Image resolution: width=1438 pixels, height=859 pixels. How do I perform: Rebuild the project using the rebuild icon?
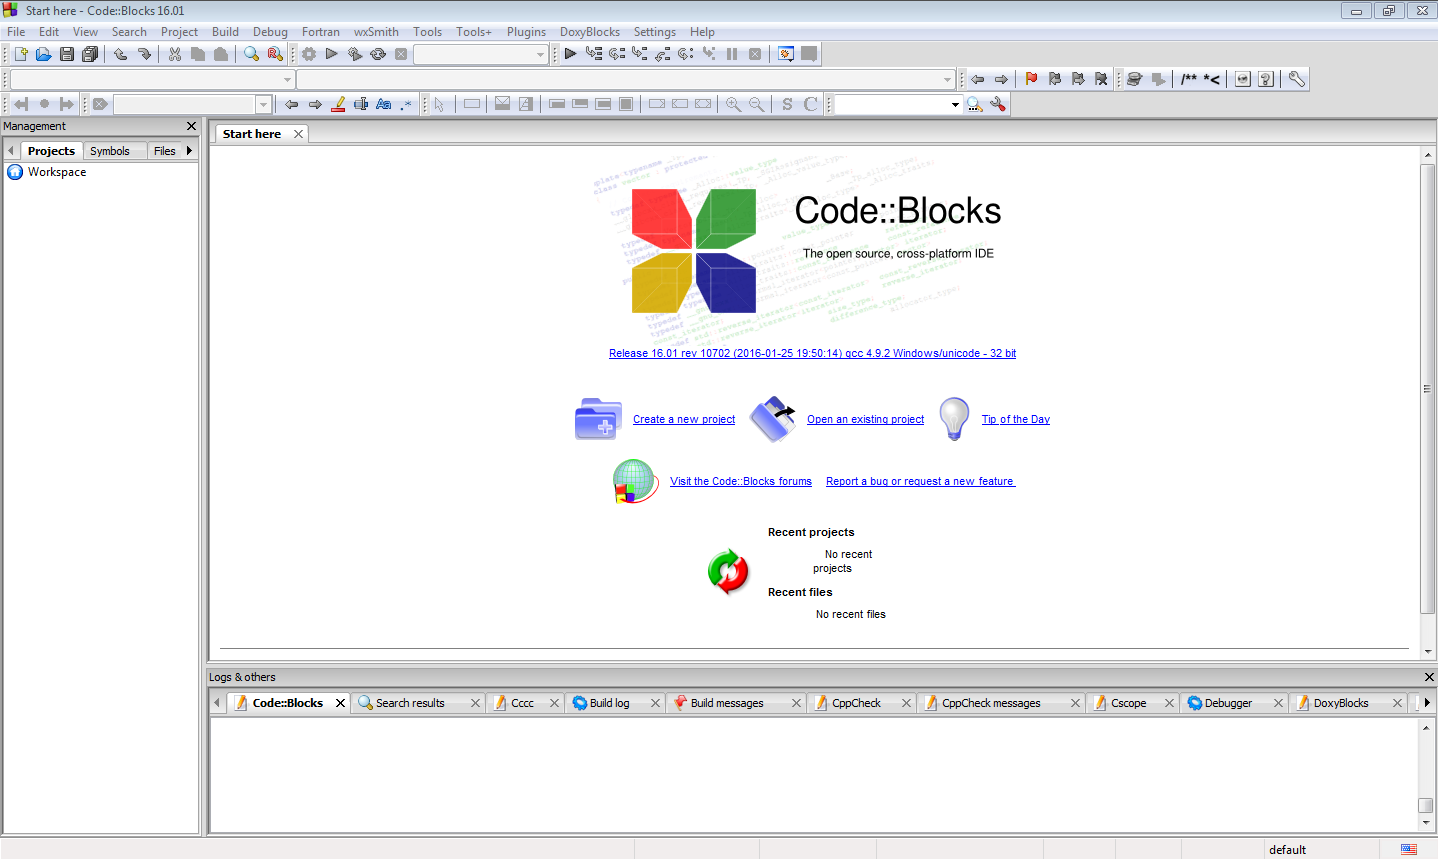[x=378, y=54]
